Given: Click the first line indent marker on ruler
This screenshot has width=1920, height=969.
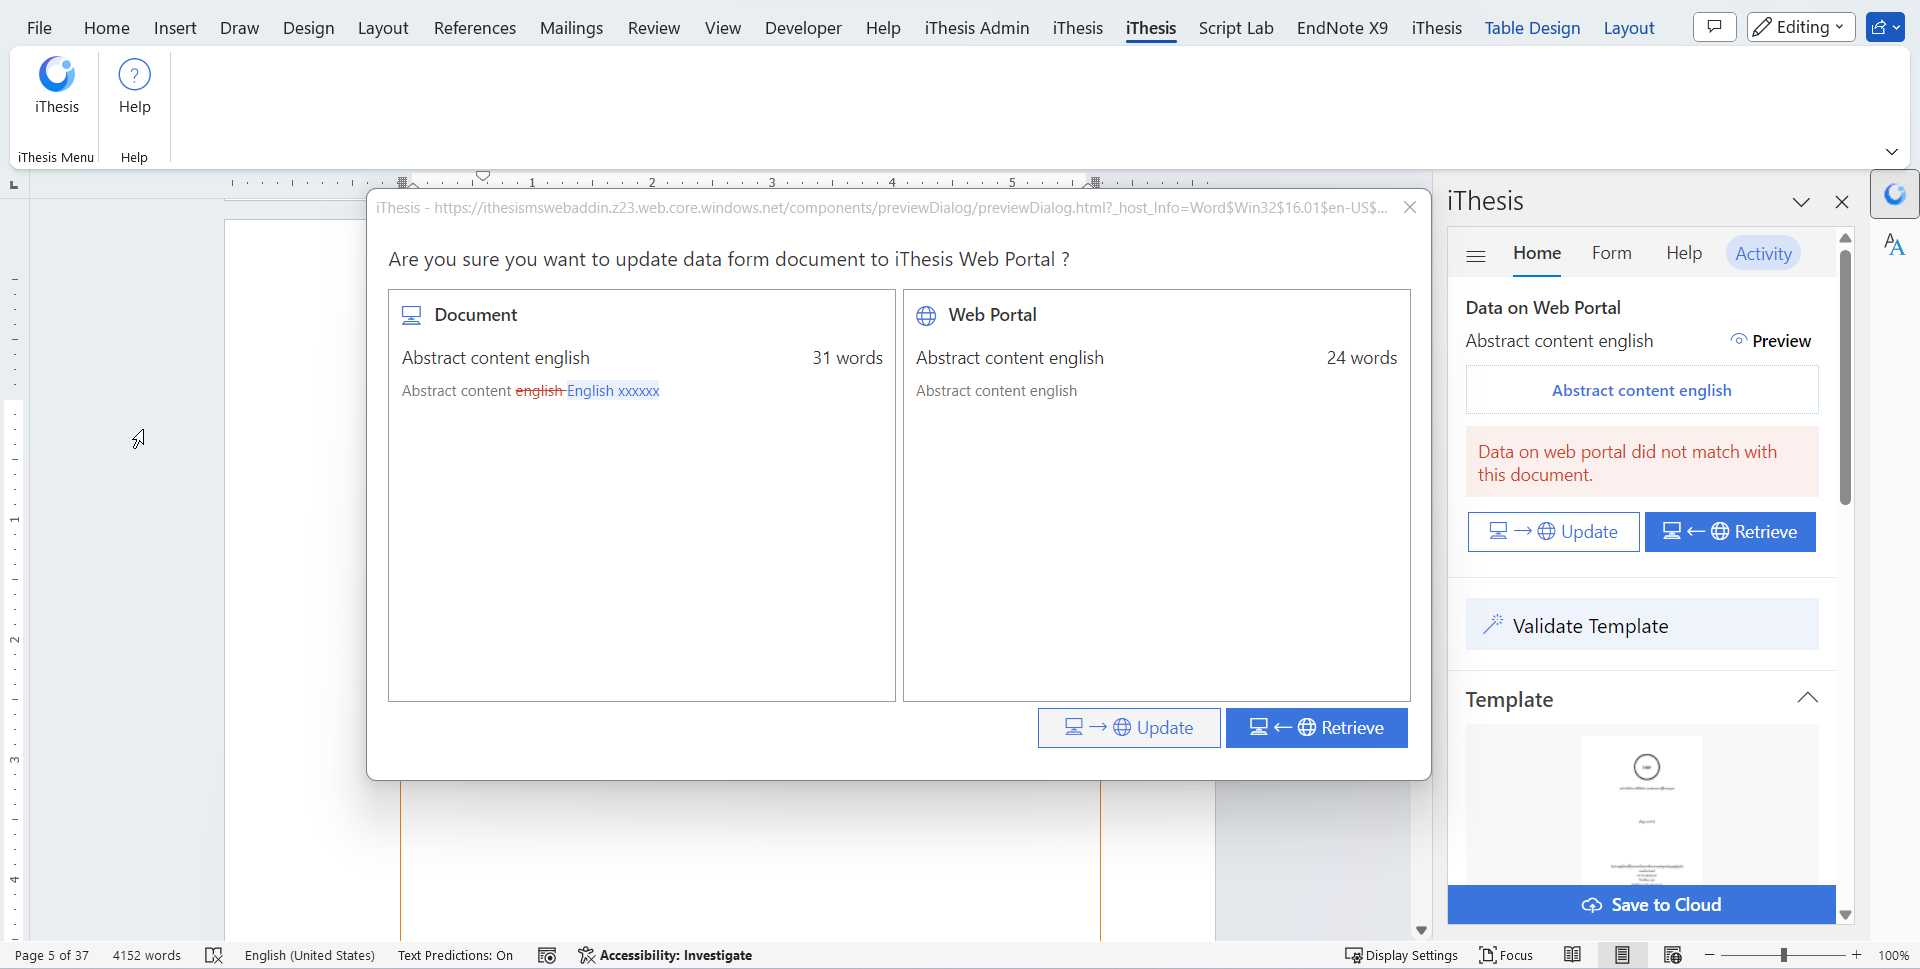Looking at the screenshot, I should tap(483, 176).
